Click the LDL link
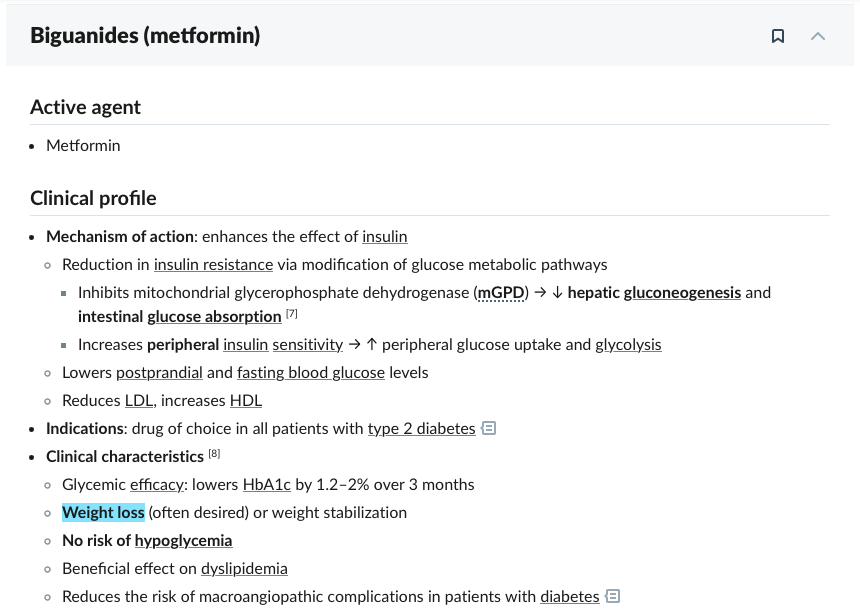This screenshot has height=610, width=860. pyautogui.click(x=139, y=401)
